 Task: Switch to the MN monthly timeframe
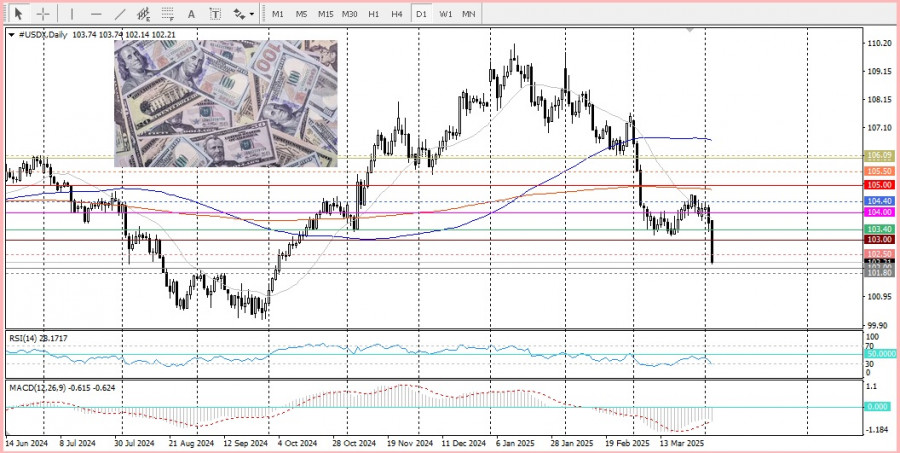click(x=469, y=14)
